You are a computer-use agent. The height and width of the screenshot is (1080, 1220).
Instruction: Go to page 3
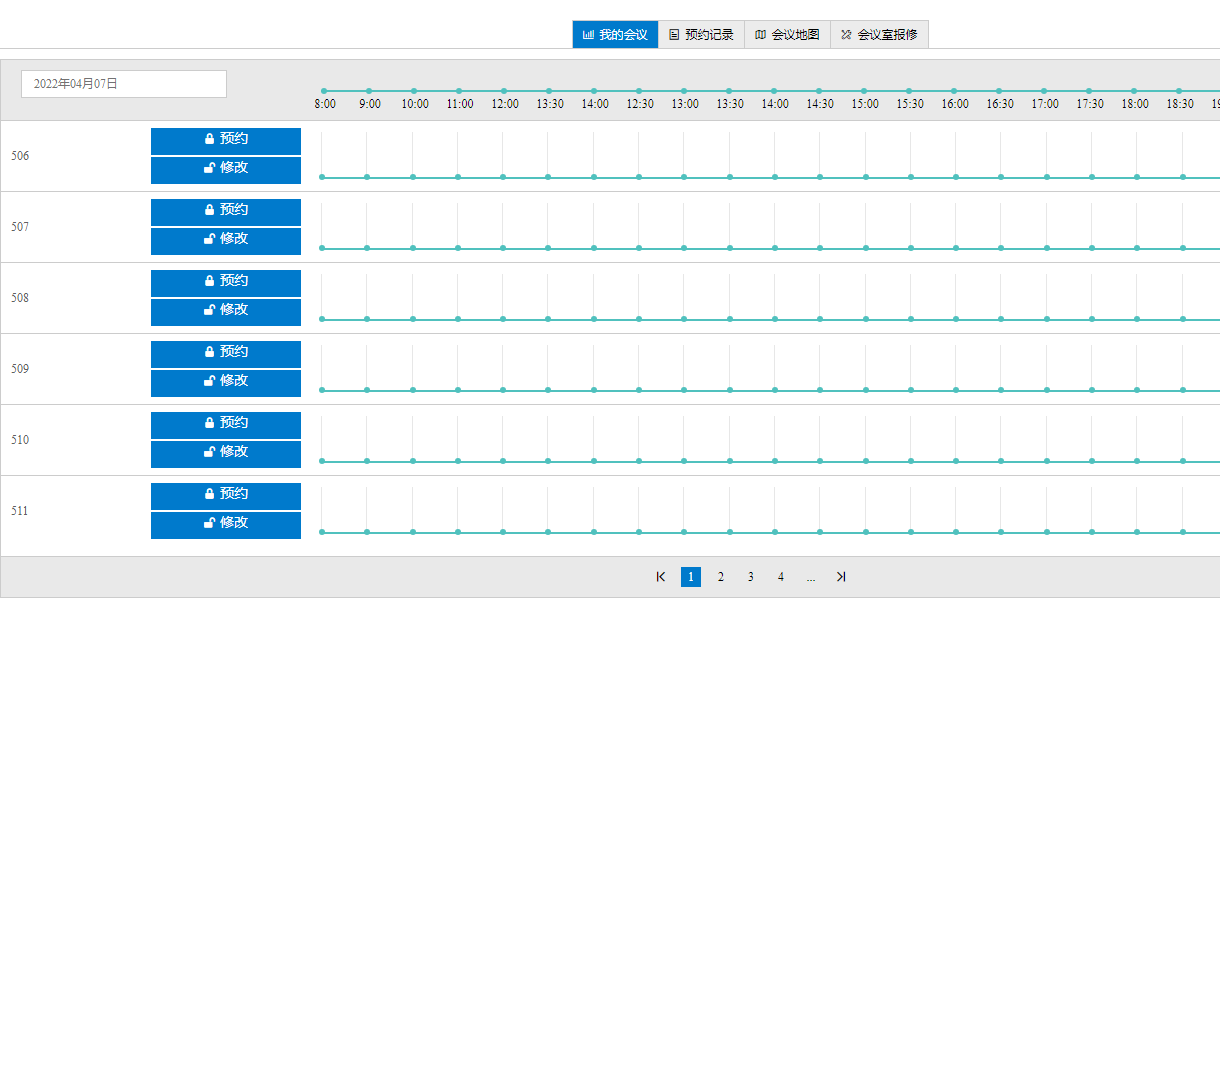pos(751,577)
